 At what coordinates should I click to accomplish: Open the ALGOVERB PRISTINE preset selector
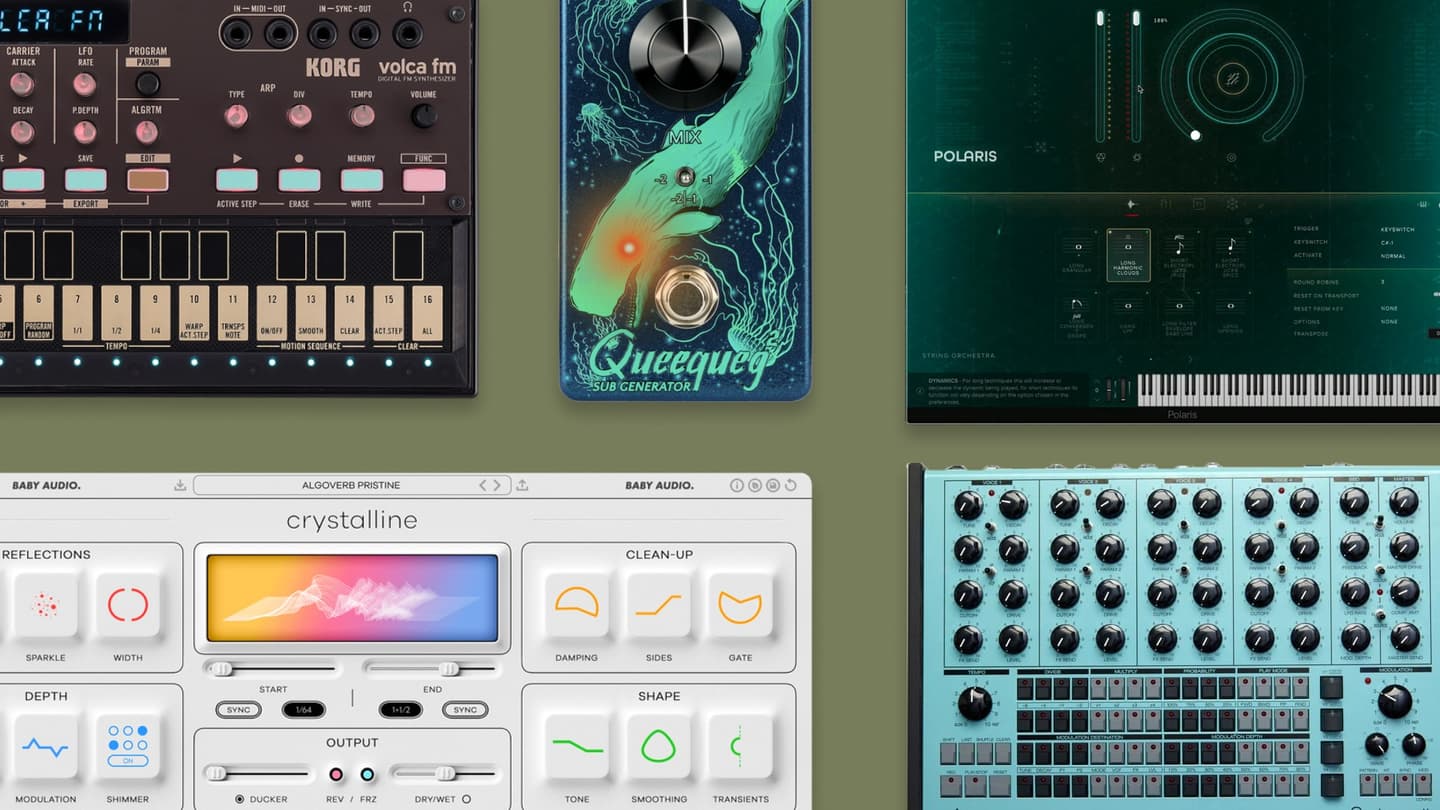(351, 485)
